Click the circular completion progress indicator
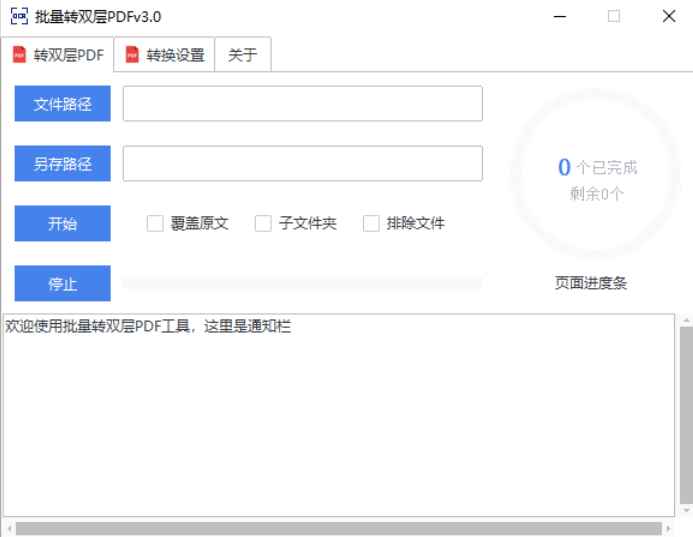 pos(595,173)
